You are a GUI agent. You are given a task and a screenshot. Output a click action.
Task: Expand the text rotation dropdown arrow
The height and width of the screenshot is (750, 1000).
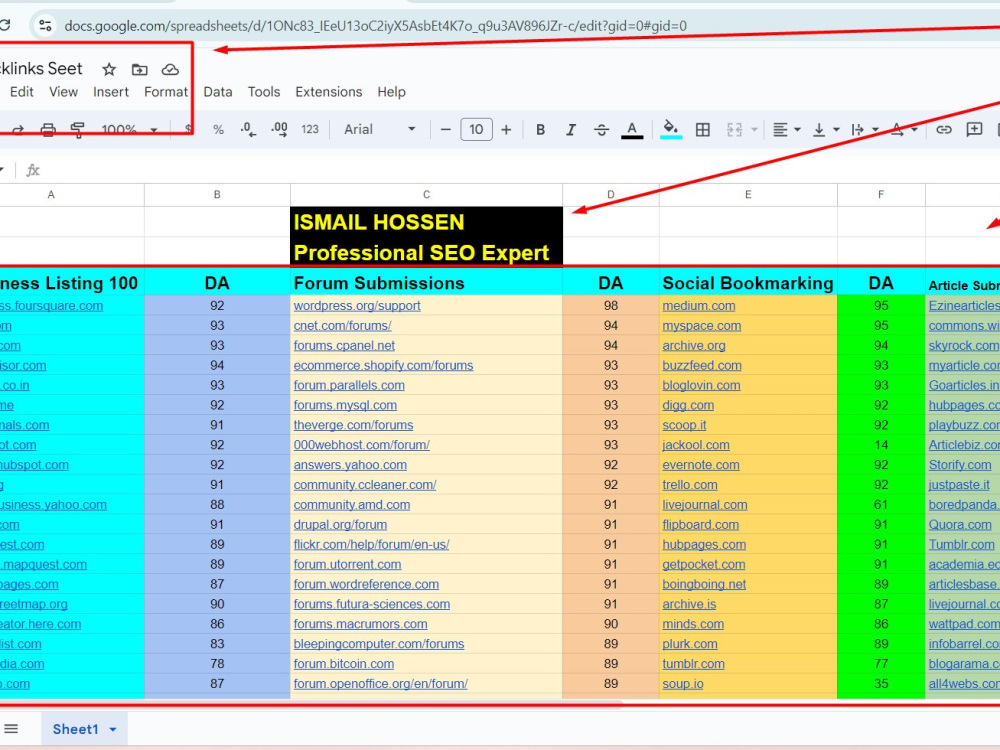[915, 130]
